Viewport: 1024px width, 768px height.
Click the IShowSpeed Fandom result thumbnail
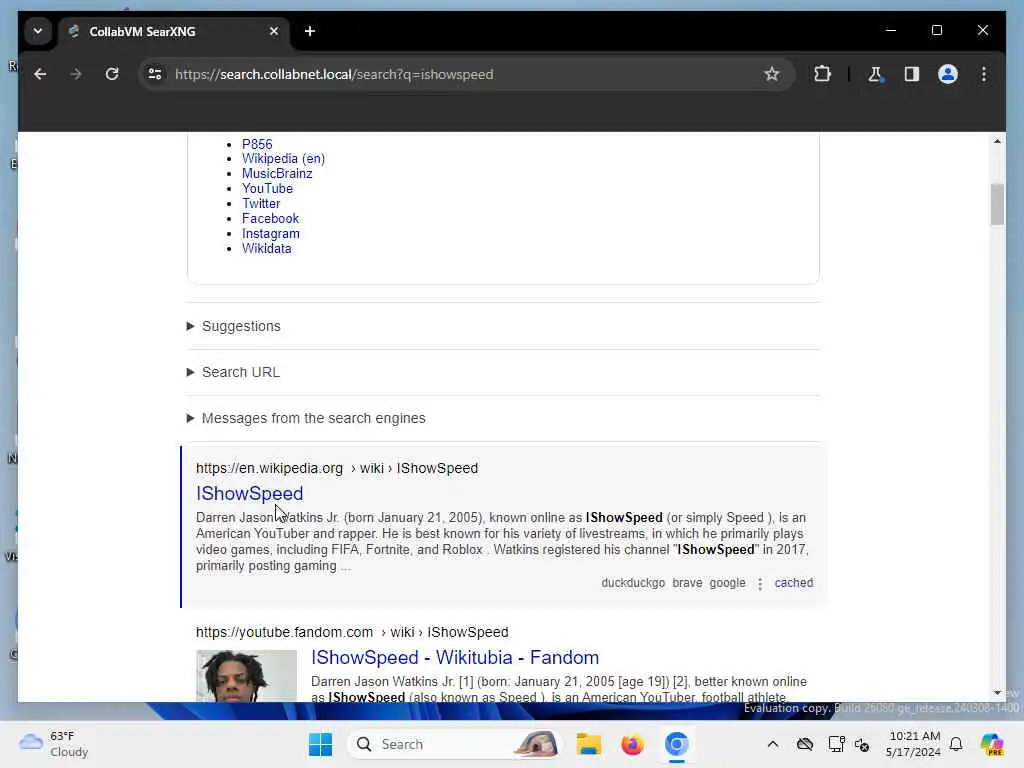pos(246,676)
